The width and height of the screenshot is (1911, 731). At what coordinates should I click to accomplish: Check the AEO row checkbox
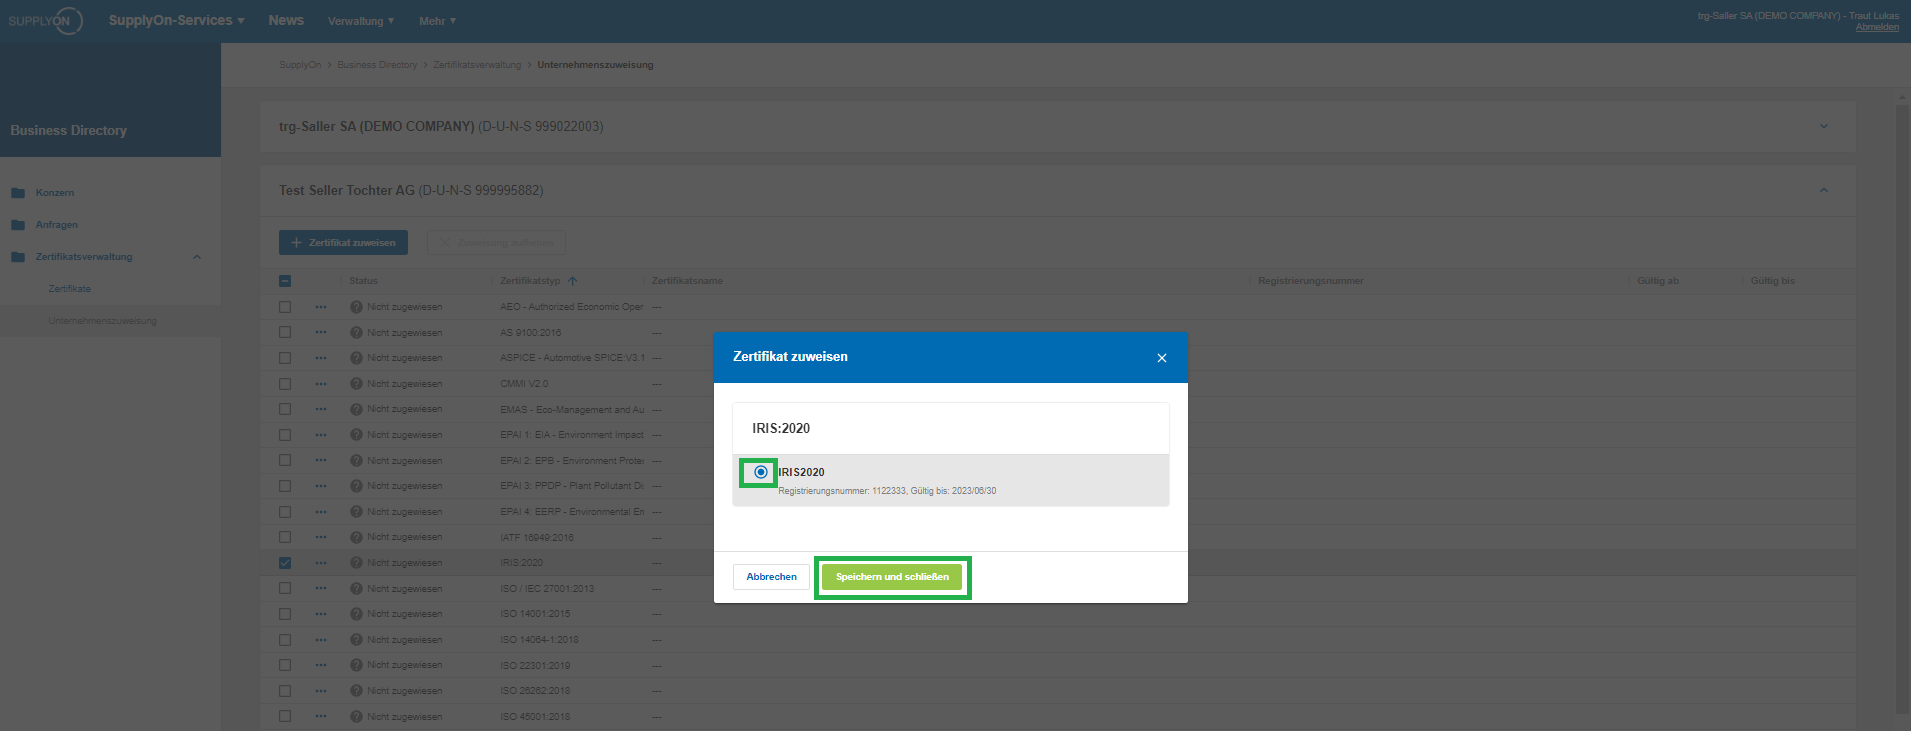pyautogui.click(x=285, y=307)
